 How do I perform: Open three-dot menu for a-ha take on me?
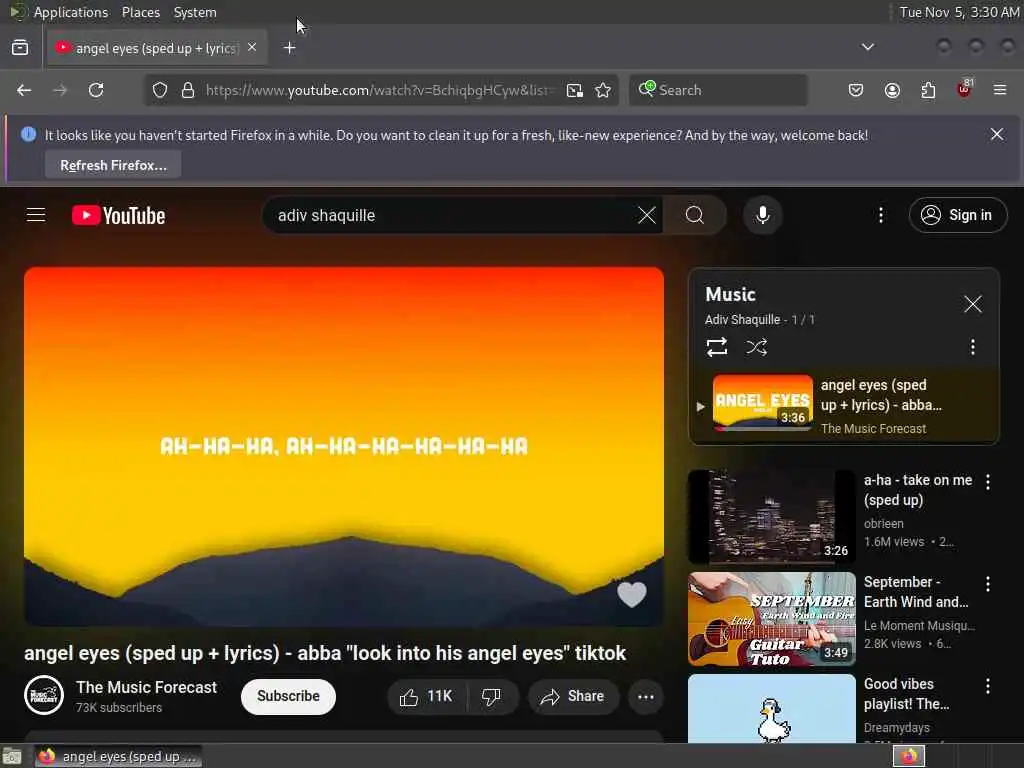(x=987, y=482)
